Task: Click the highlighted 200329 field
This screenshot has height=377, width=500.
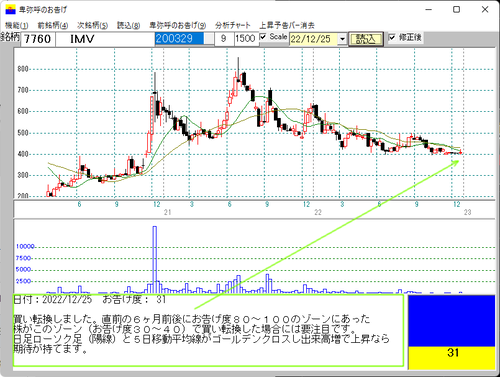Action: pos(179,39)
